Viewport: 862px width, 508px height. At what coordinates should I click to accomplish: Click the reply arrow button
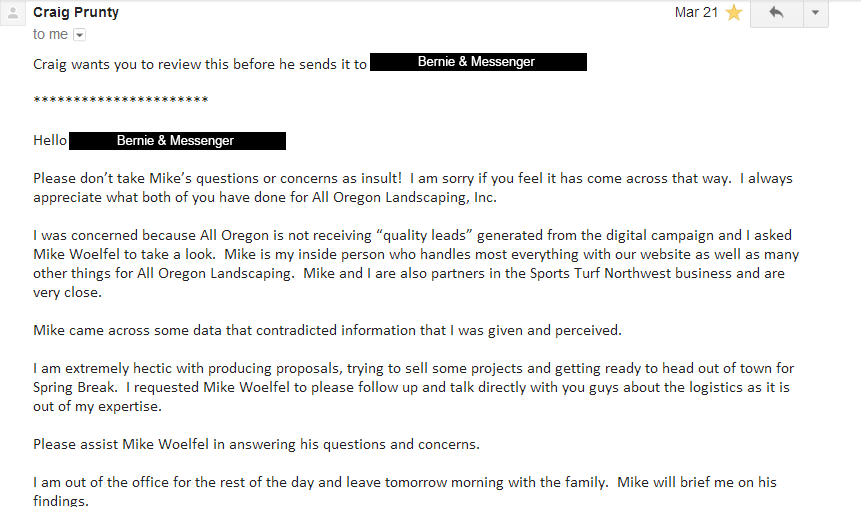coord(776,13)
